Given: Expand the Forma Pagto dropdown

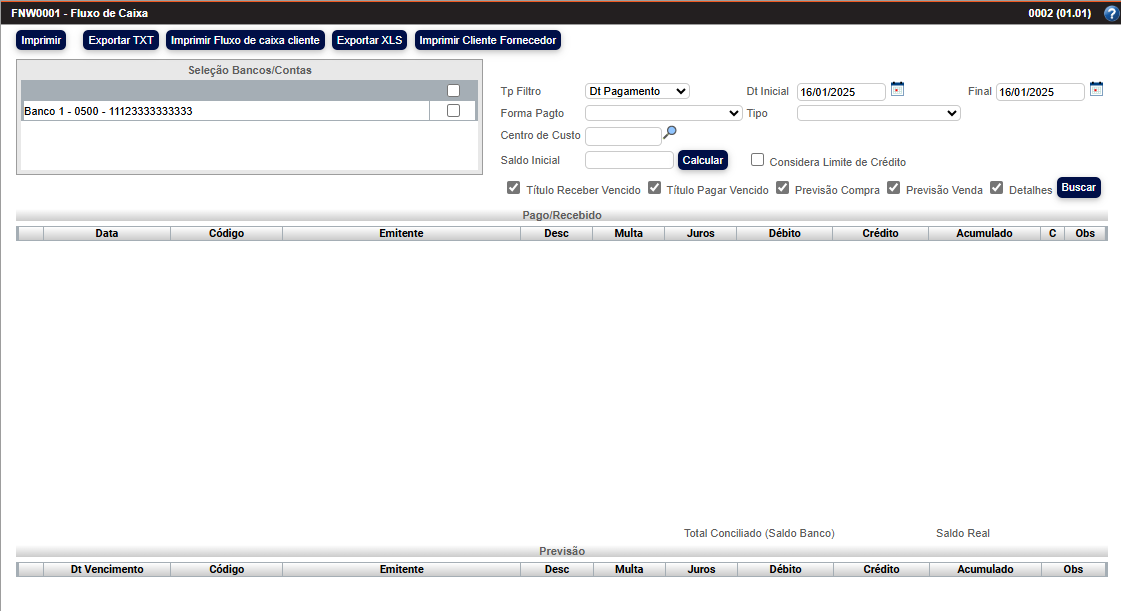Looking at the screenshot, I should click(660, 113).
